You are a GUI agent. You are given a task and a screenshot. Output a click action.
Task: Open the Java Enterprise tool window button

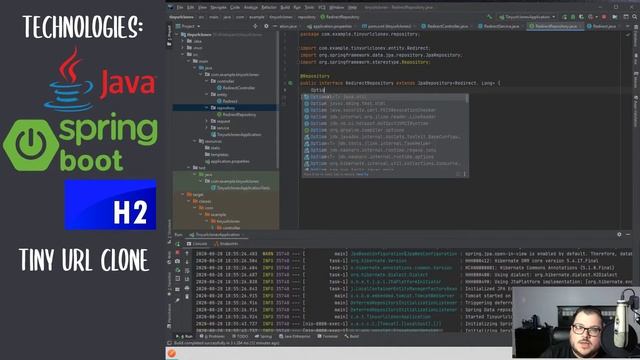[x=295, y=336]
